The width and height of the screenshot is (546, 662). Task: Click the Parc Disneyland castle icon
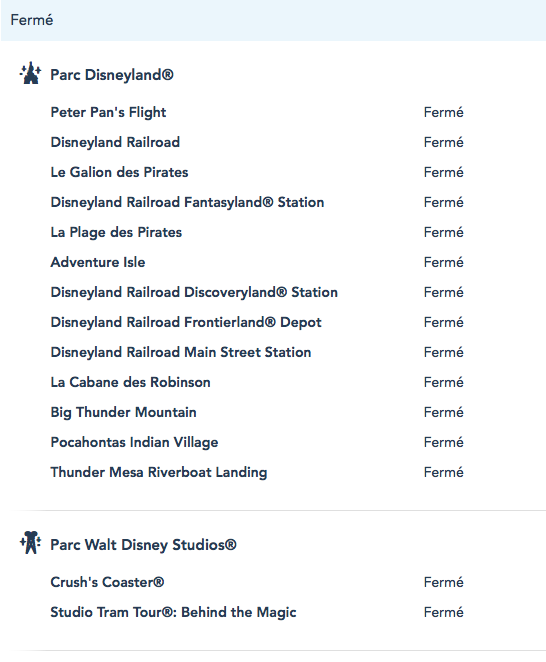point(30,73)
